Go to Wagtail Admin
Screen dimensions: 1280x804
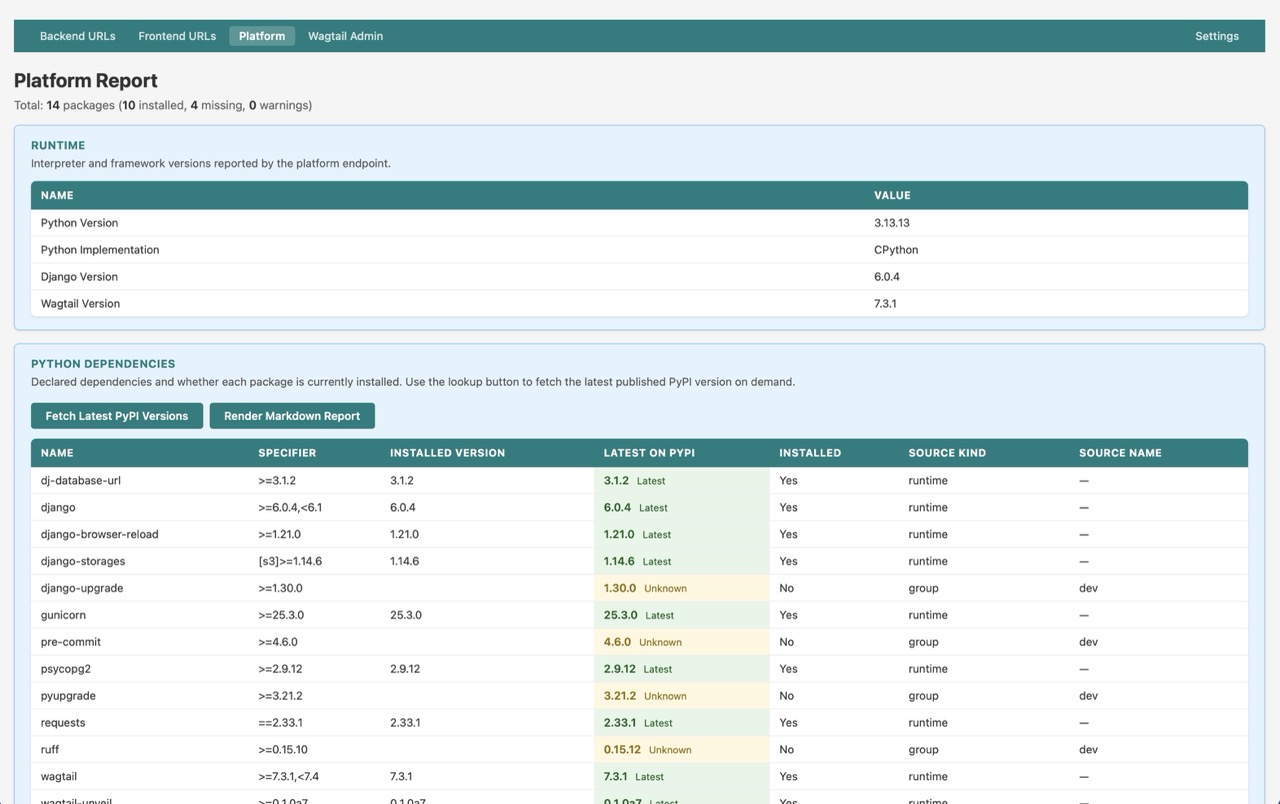[x=345, y=36]
